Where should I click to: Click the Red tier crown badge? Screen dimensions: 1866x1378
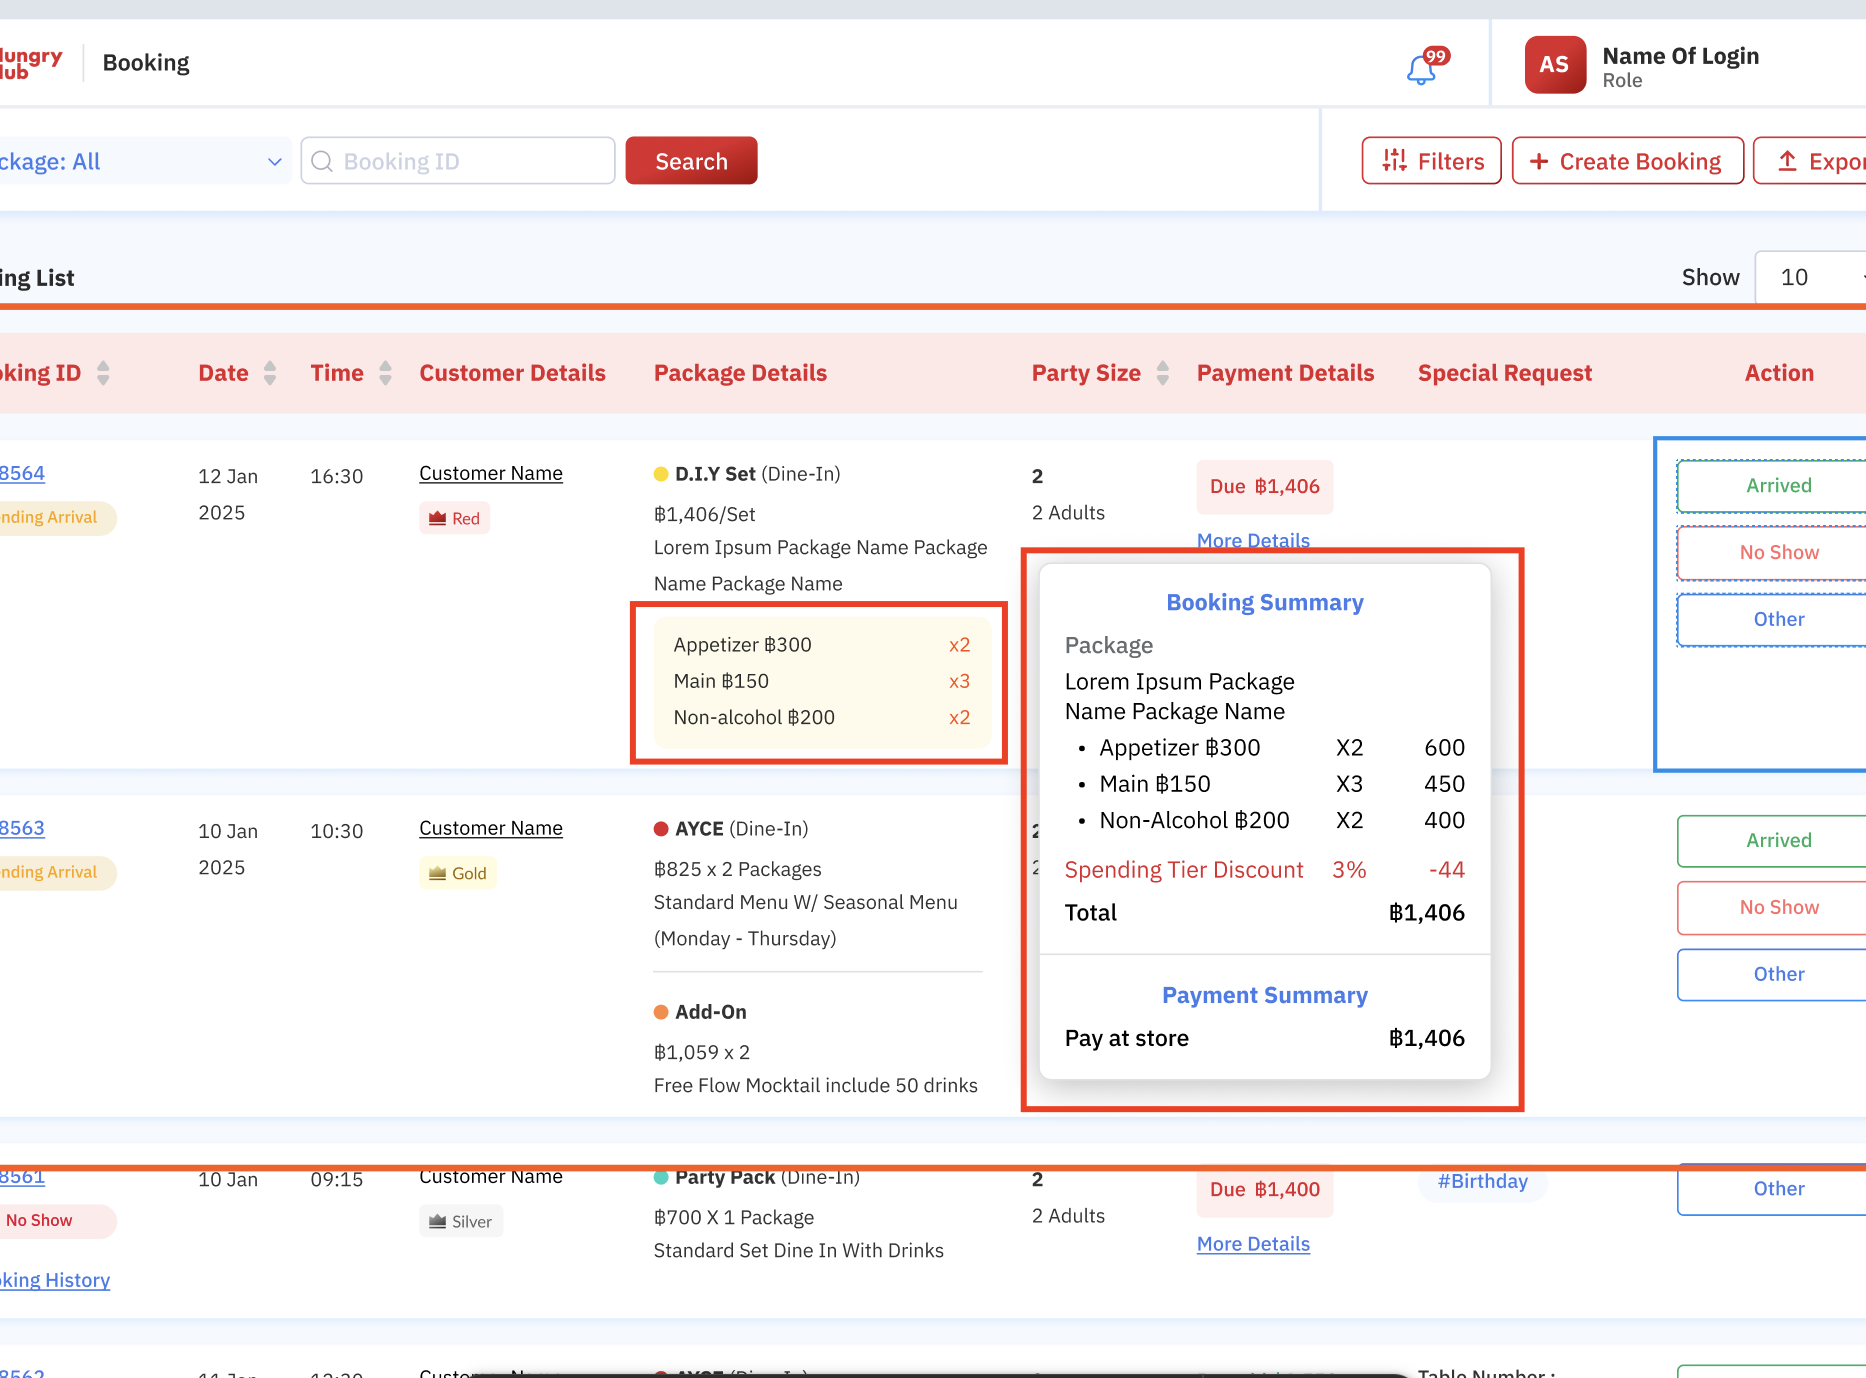tap(454, 518)
